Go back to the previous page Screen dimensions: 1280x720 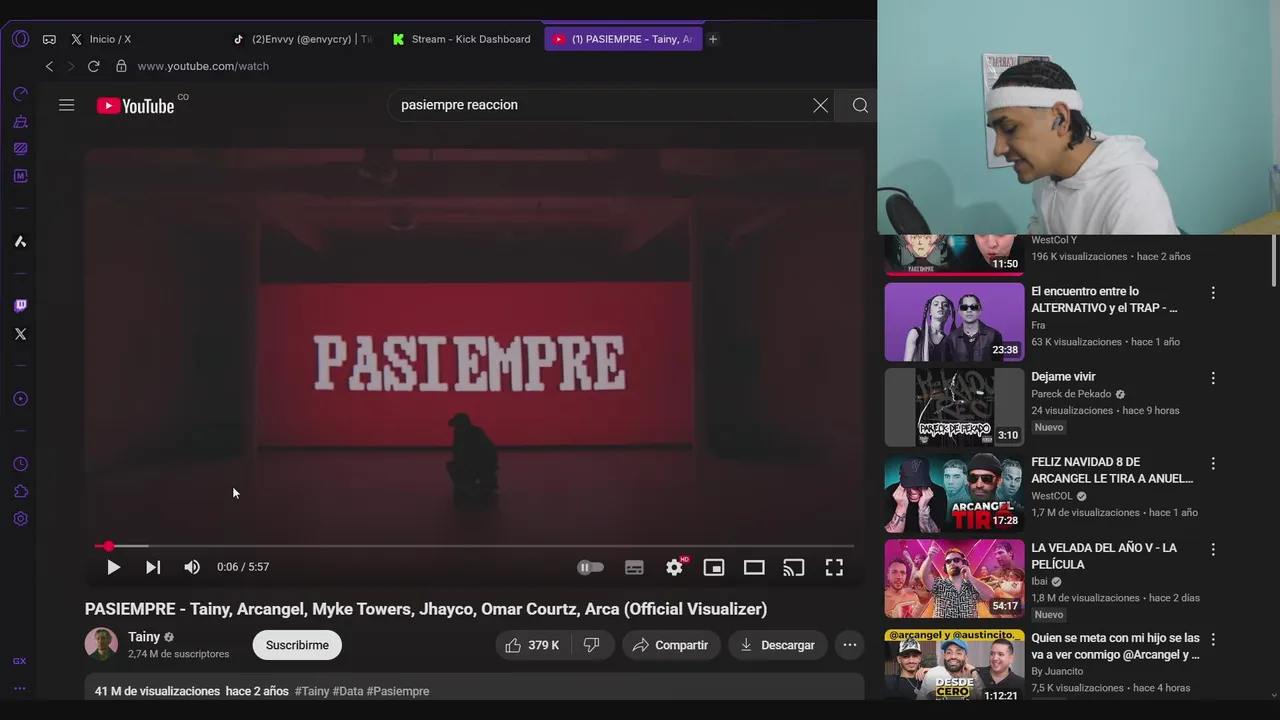tap(49, 66)
